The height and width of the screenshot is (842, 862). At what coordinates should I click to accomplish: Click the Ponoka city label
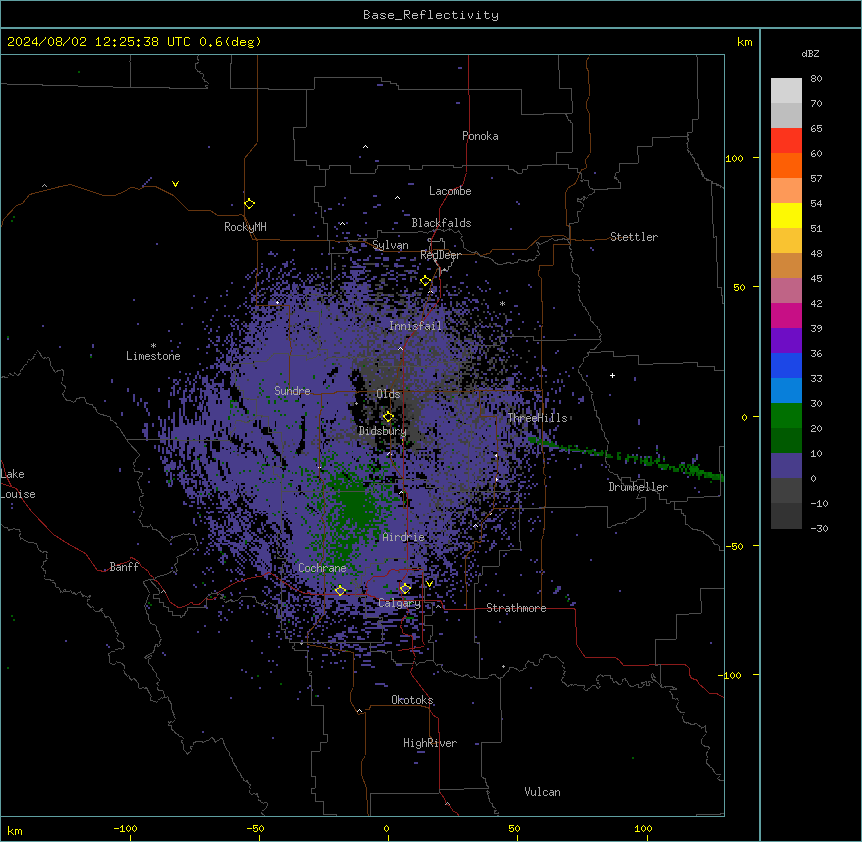coord(480,136)
